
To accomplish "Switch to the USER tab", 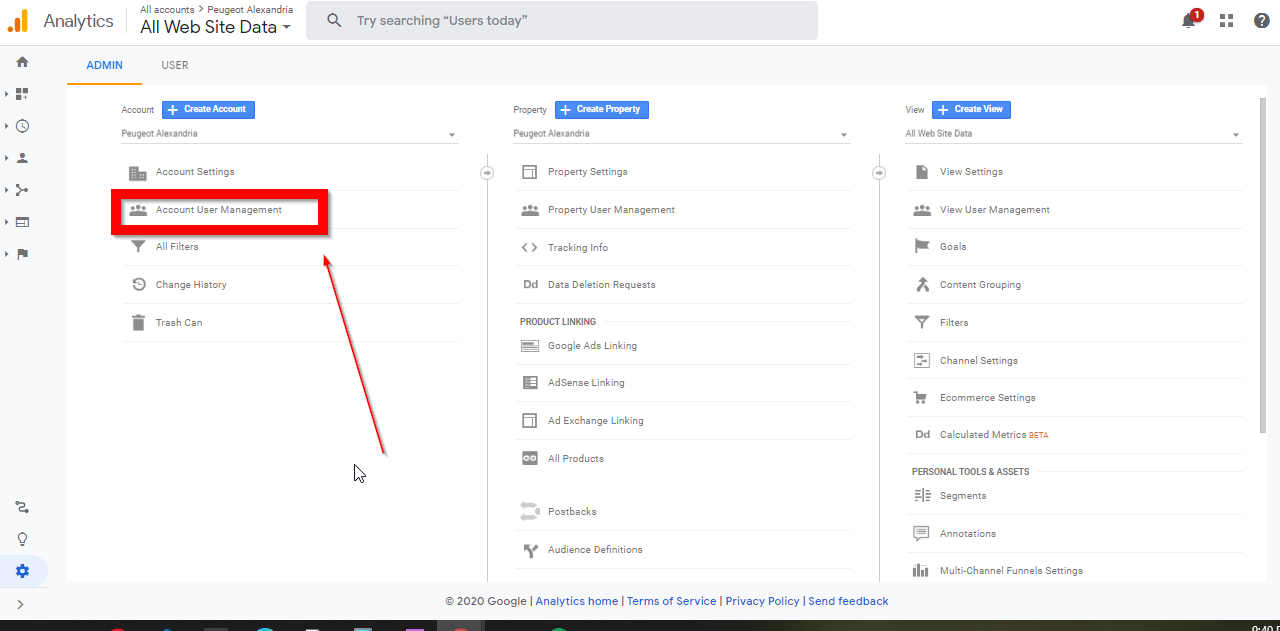I will 174,65.
